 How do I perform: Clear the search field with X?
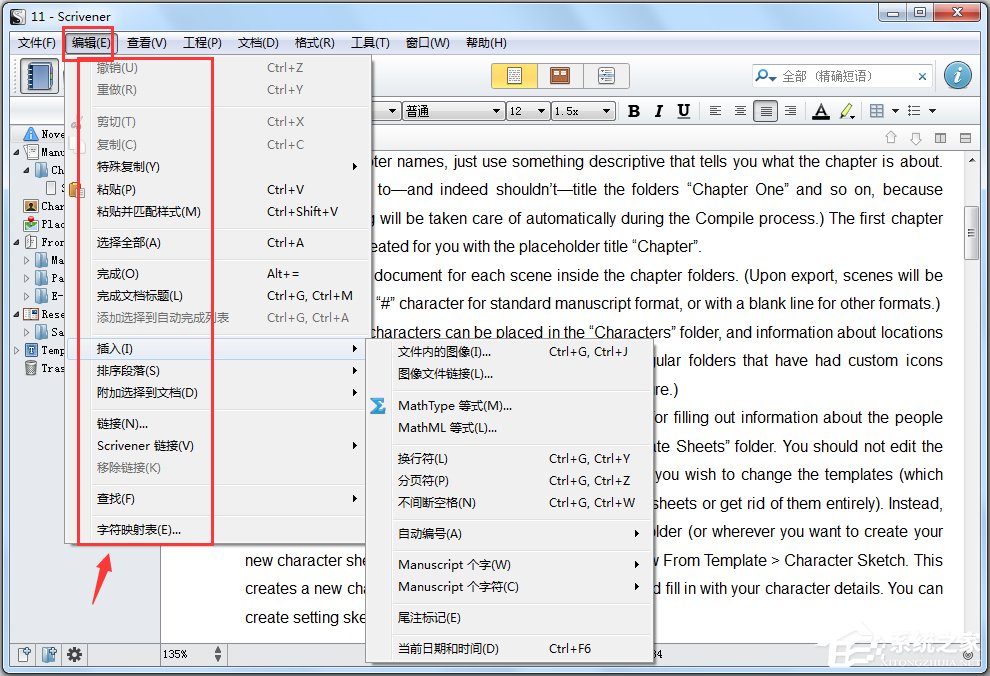click(922, 76)
